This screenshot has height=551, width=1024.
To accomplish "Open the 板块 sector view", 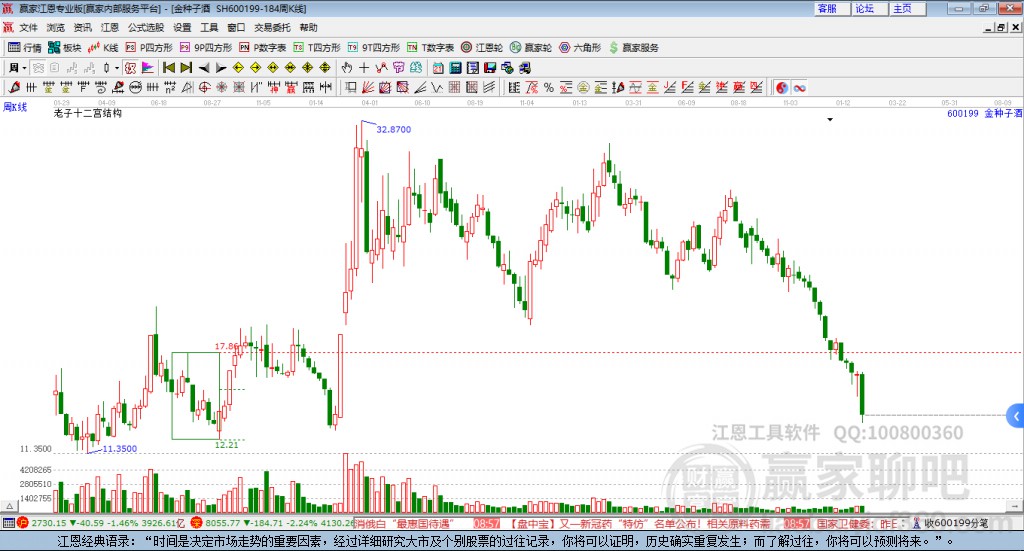I will (x=64, y=48).
